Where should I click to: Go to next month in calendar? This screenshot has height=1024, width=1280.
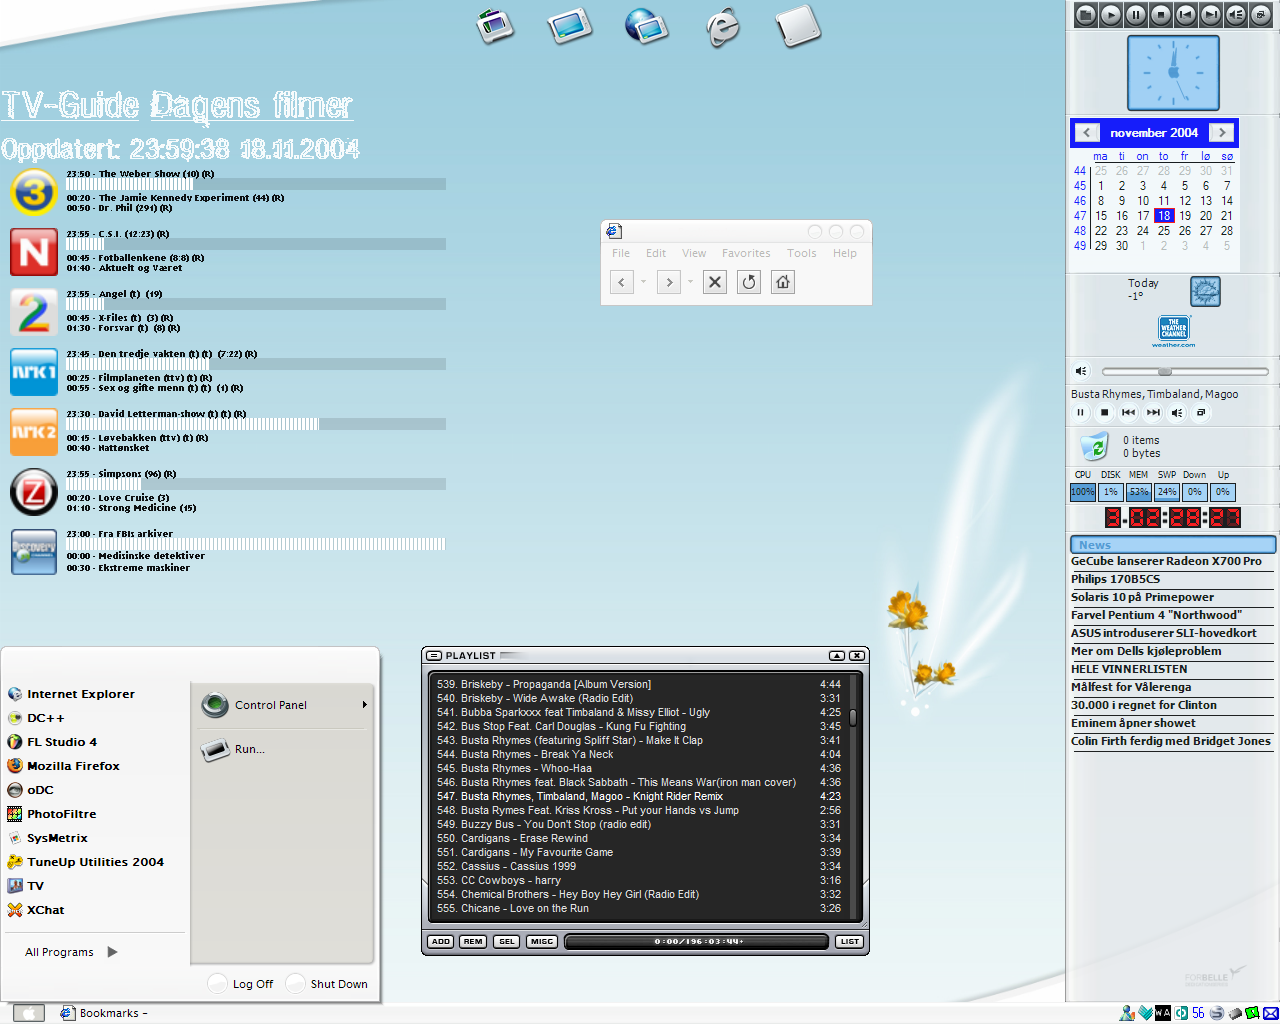(1221, 132)
